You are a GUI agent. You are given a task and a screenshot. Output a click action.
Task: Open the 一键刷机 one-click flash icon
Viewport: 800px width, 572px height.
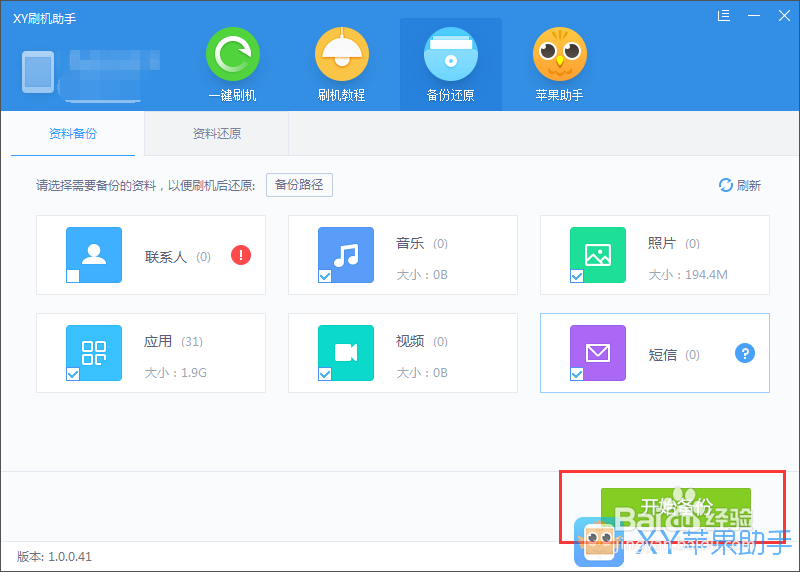233,55
